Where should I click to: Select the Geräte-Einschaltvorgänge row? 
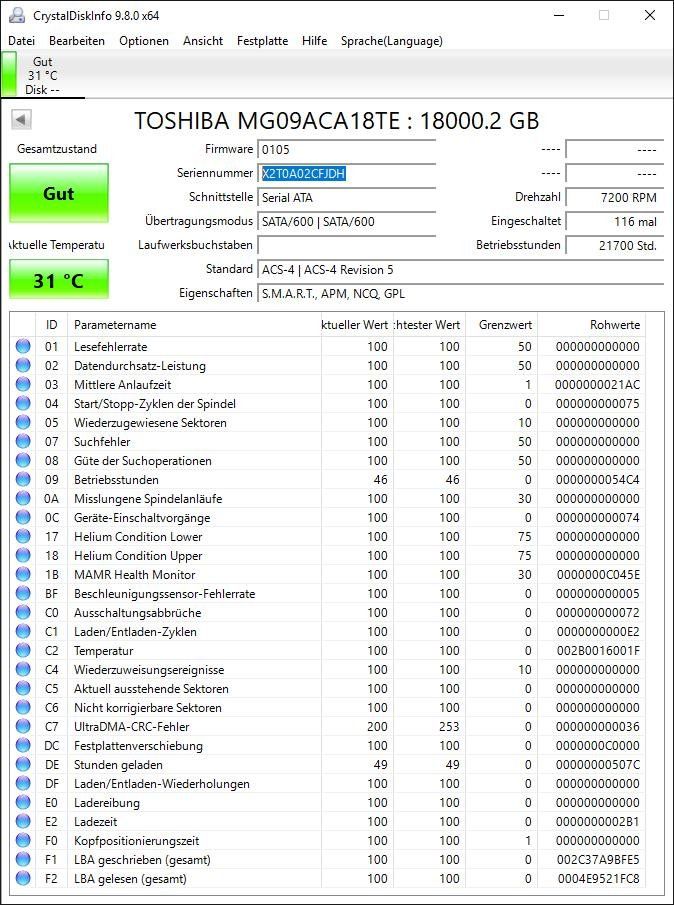[x=328, y=518]
